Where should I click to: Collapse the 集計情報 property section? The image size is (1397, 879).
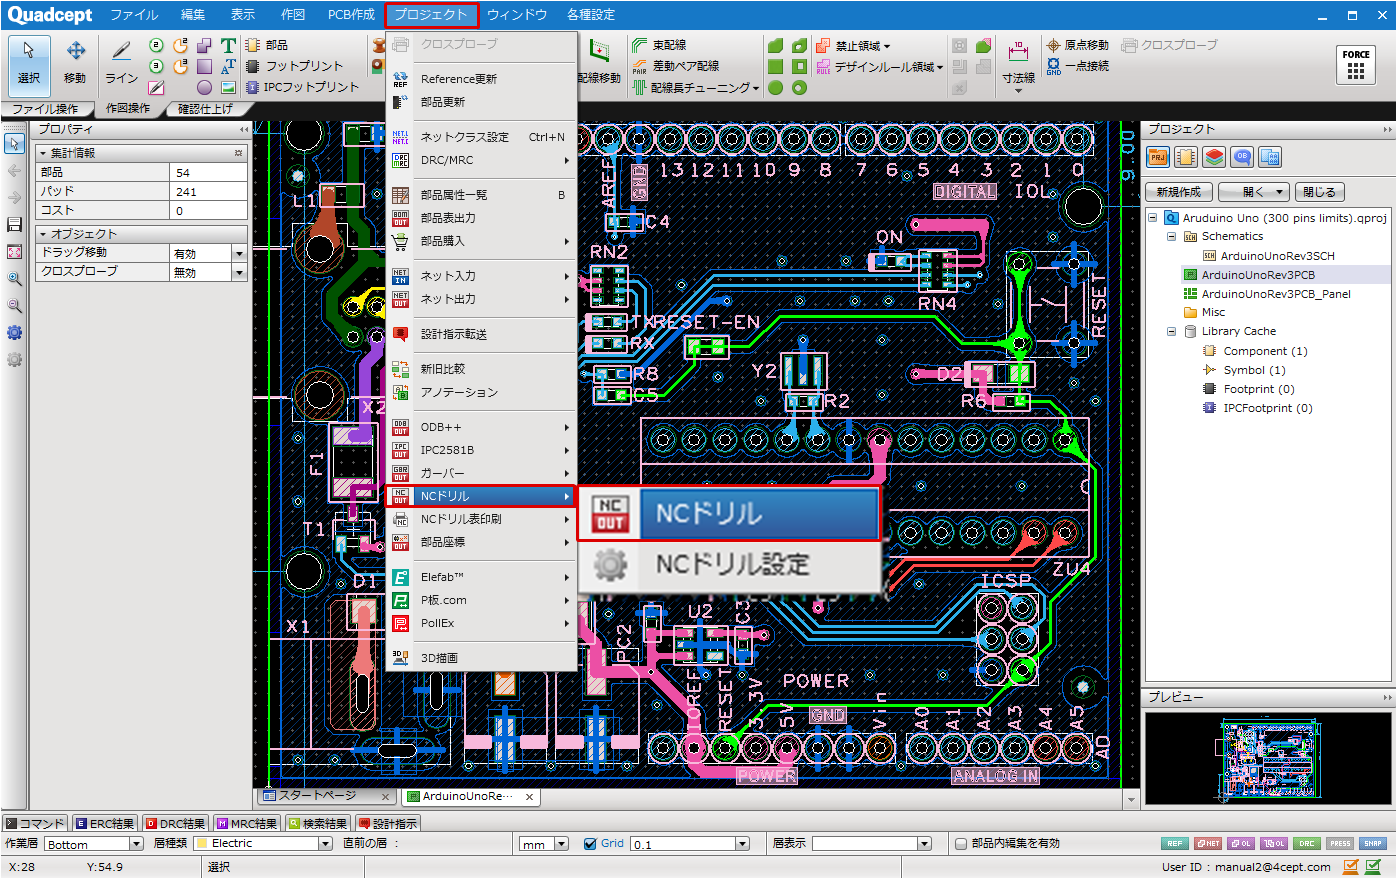click(42, 154)
